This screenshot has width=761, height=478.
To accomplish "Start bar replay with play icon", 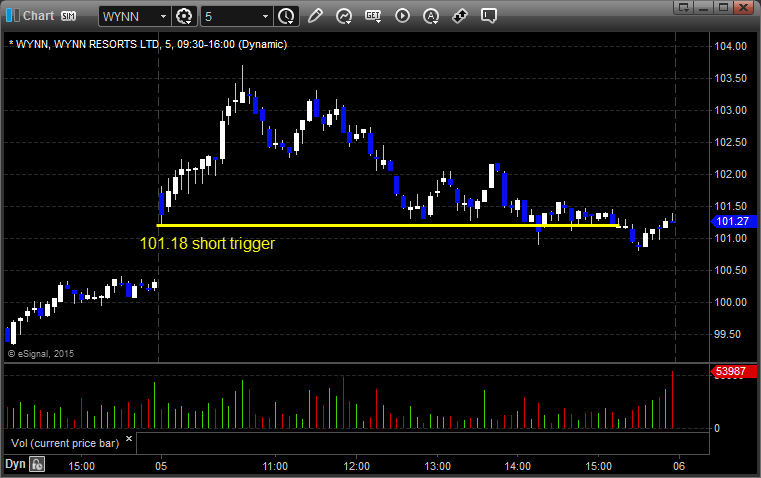I will tap(402, 16).
